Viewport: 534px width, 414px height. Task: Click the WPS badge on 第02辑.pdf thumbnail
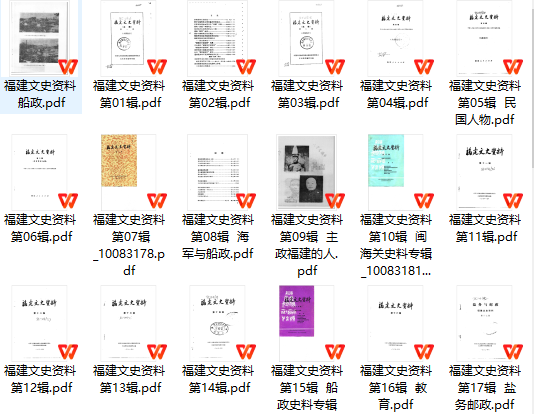pos(246,67)
